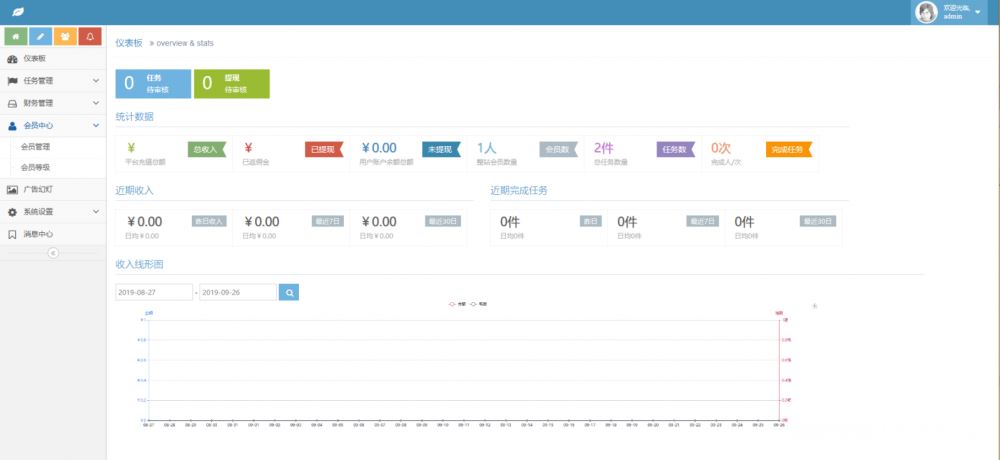Expand the 任务管理 sidebar menu
The image size is (1000, 460).
tap(52, 81)
